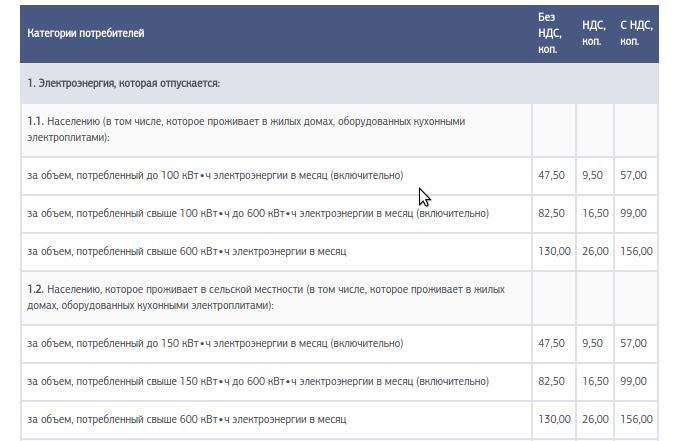Click the 47,50 value in 100 кВт•ч row
The image size is (676, 441).
551,175
